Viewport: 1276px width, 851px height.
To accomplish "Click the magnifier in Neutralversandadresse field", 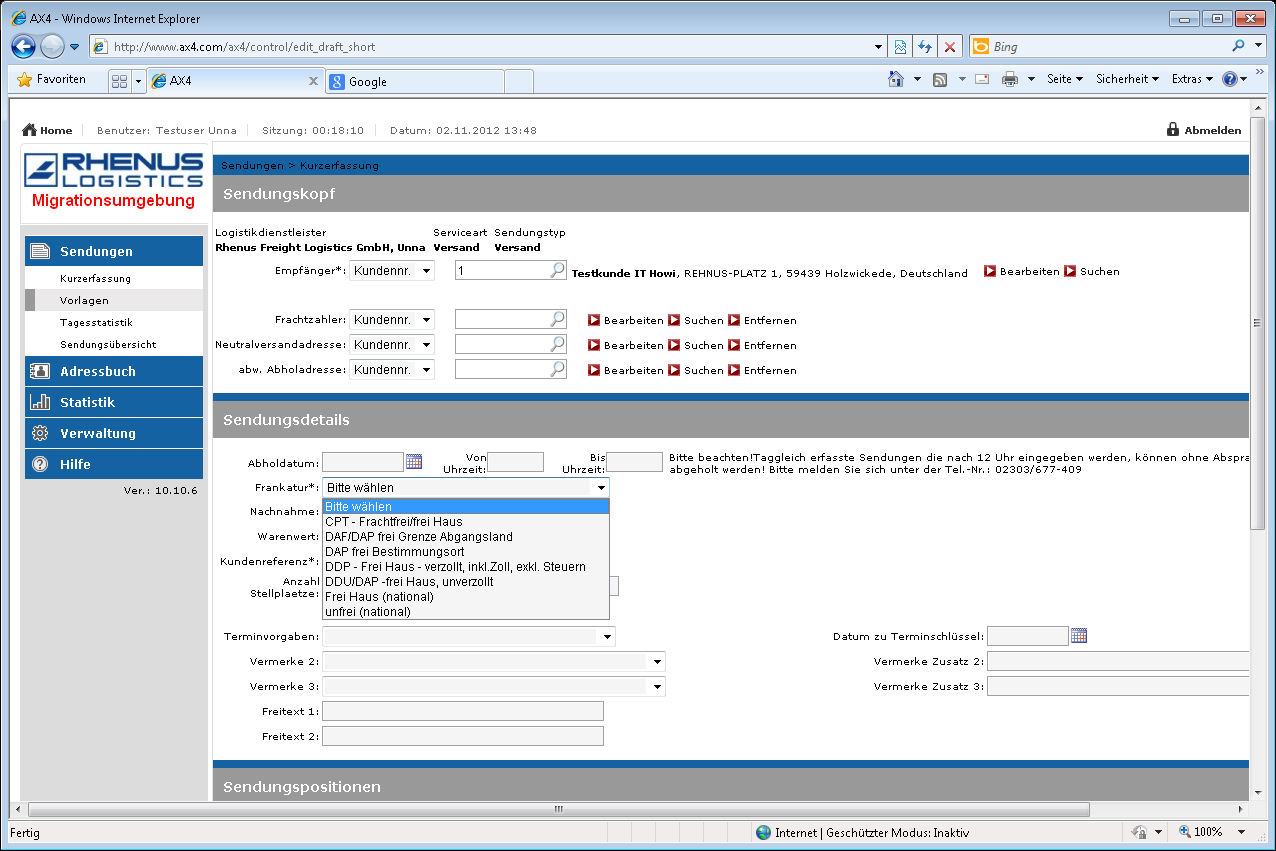I will click(x=558, y=344).
